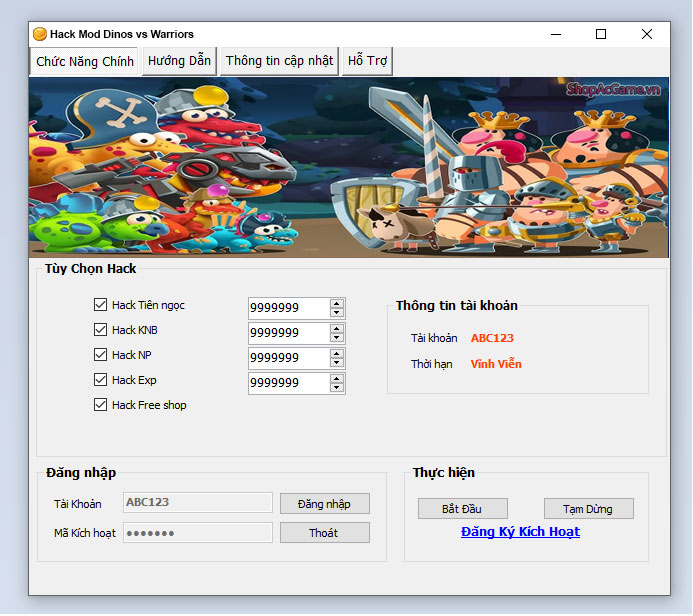Maximize the Hack Mod window
Screen dimensions: 693x616
(601, 34)
